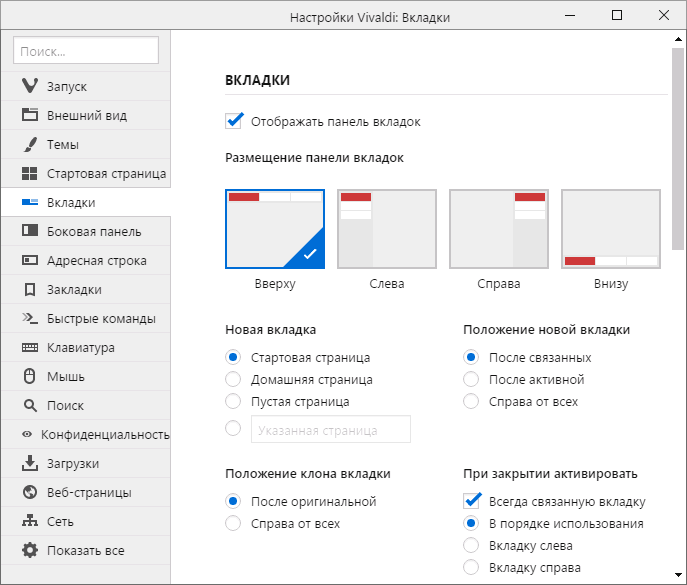Viewport: 687px width, 585px height.
Task: Choose После активной tab position
Action: pos(472,379)
